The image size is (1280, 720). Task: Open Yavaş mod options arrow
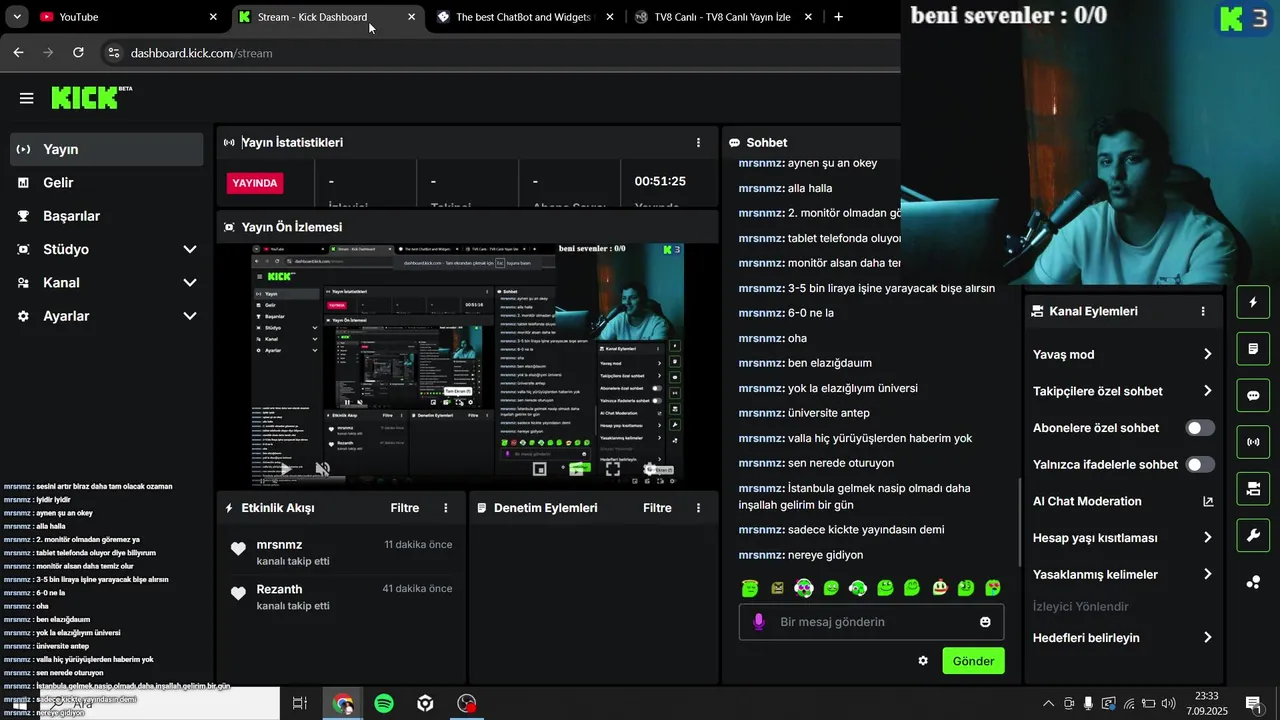[1207, 354]
